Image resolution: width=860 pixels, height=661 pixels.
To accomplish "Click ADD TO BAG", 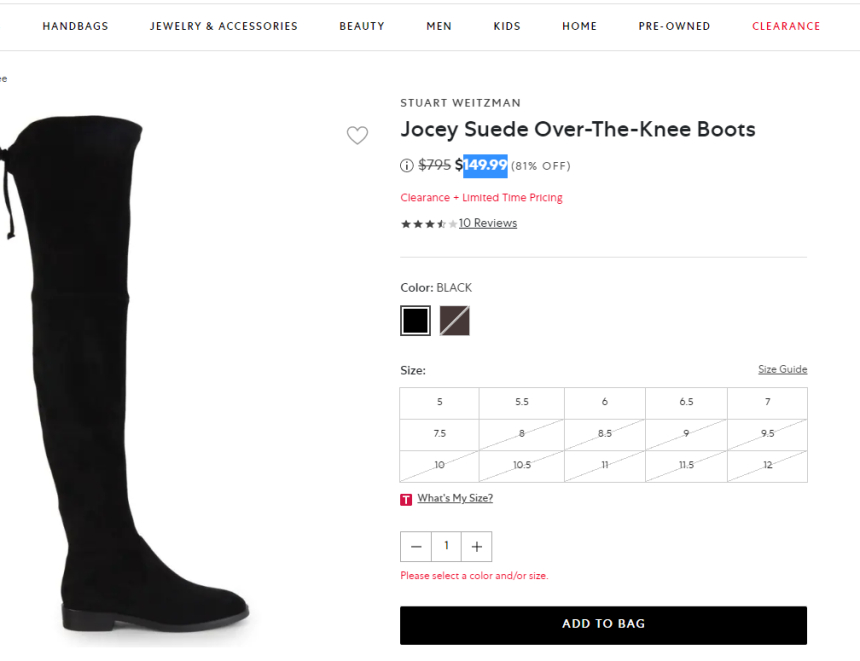I will click(x=603, y=624).
